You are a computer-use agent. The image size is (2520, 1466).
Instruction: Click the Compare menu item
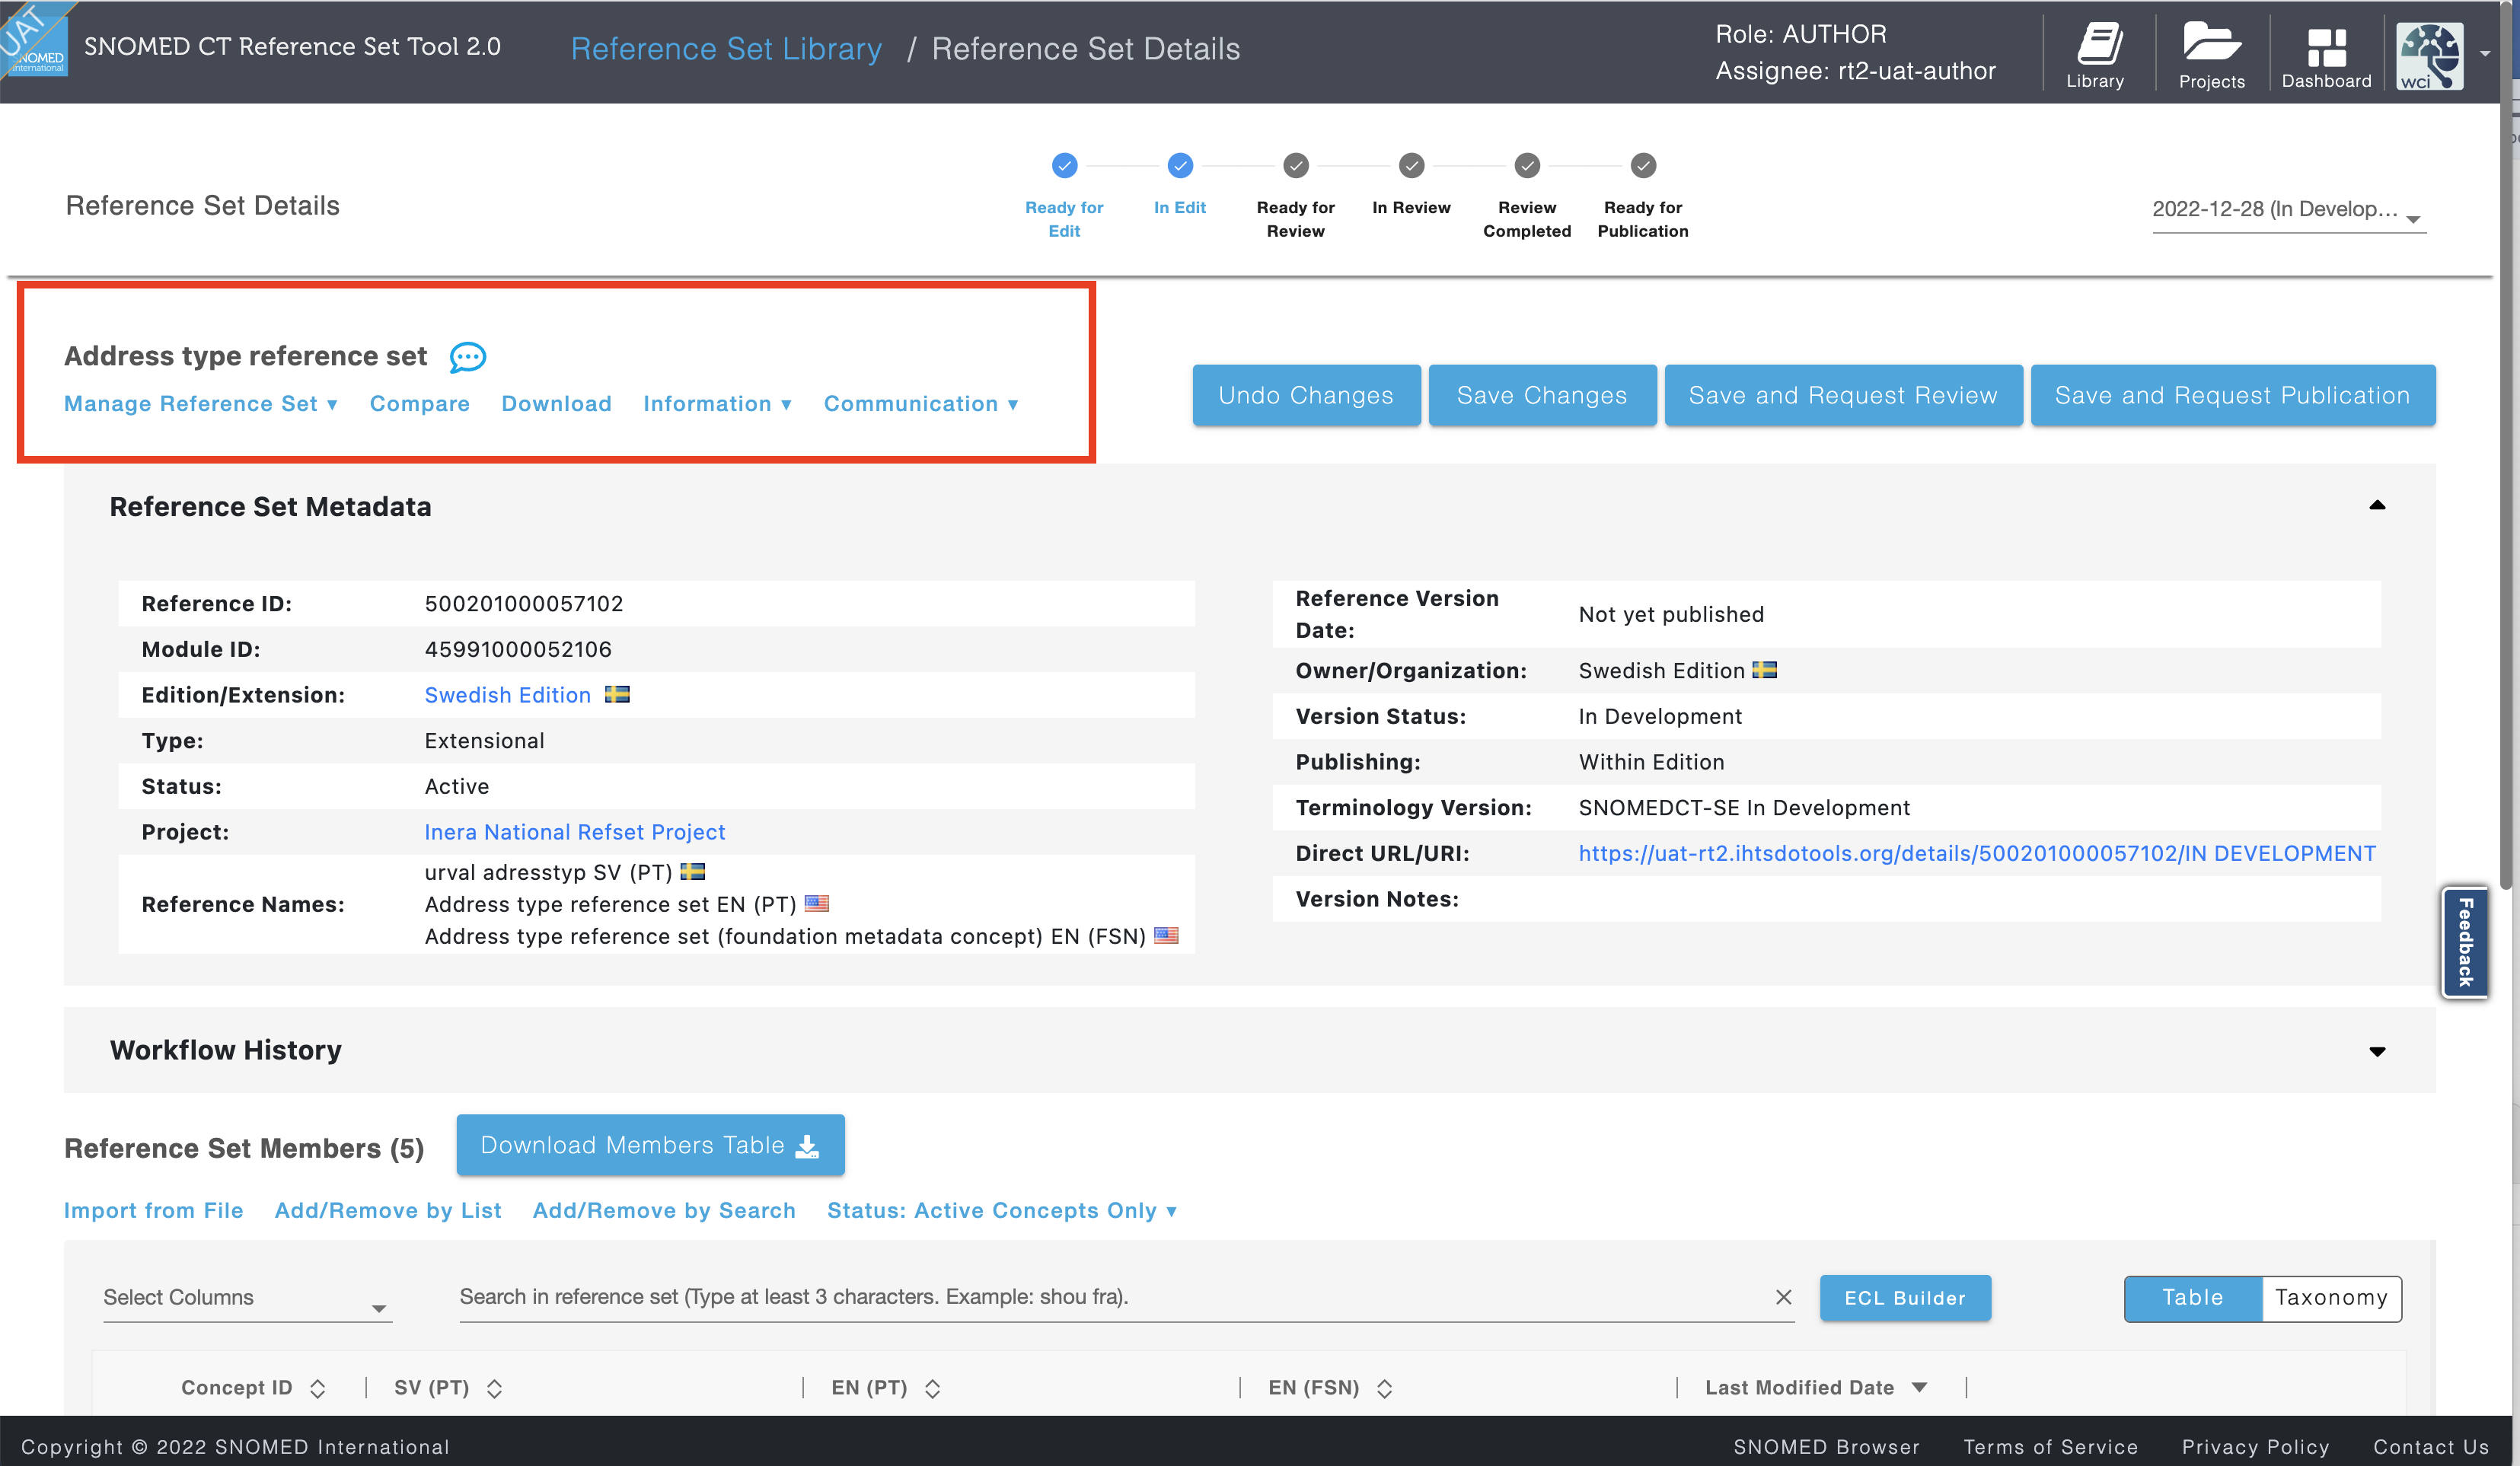(x=420, y=404)
